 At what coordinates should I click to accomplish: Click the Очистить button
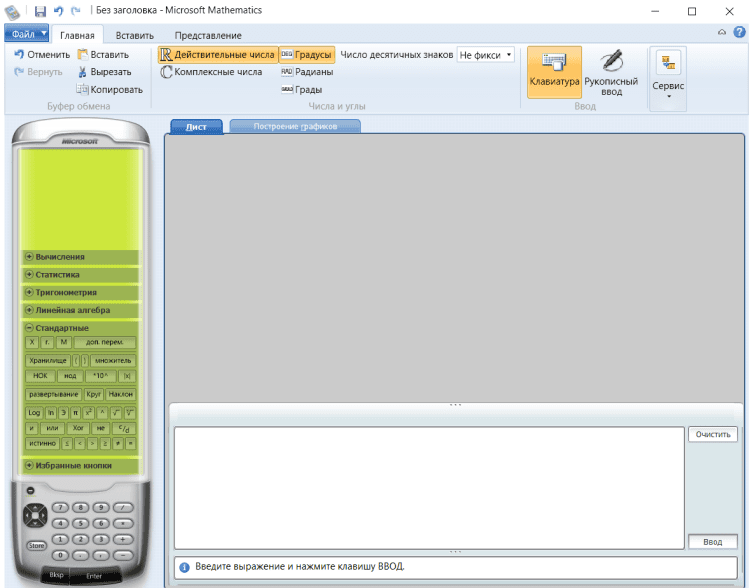click(713, 434)
